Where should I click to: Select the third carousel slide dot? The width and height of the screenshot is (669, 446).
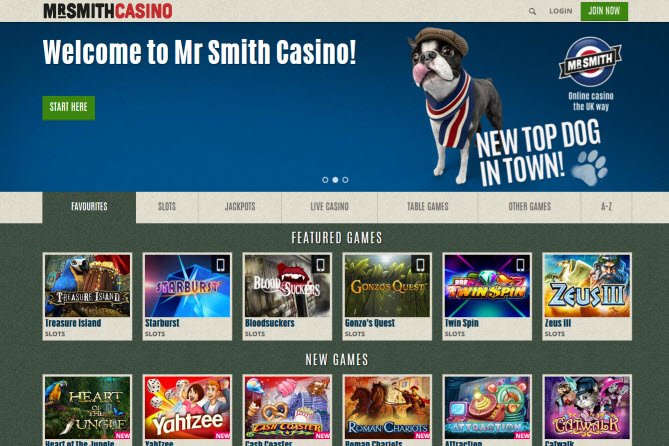pyautogui.click(x=345, y=180)
